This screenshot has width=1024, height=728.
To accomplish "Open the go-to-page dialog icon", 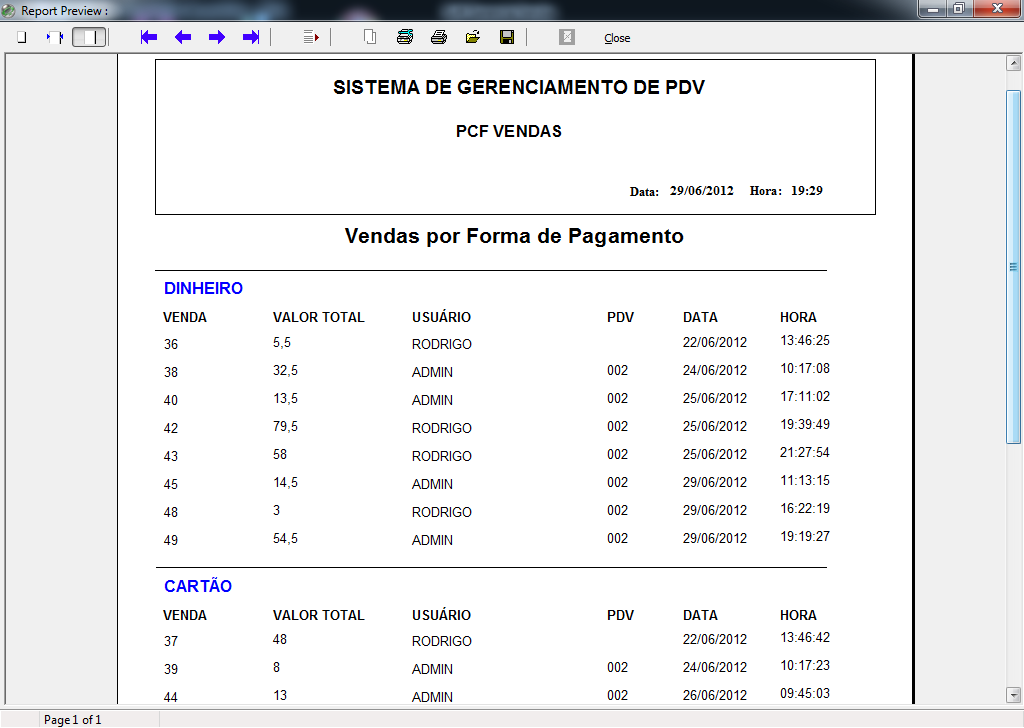I will 310,37.
